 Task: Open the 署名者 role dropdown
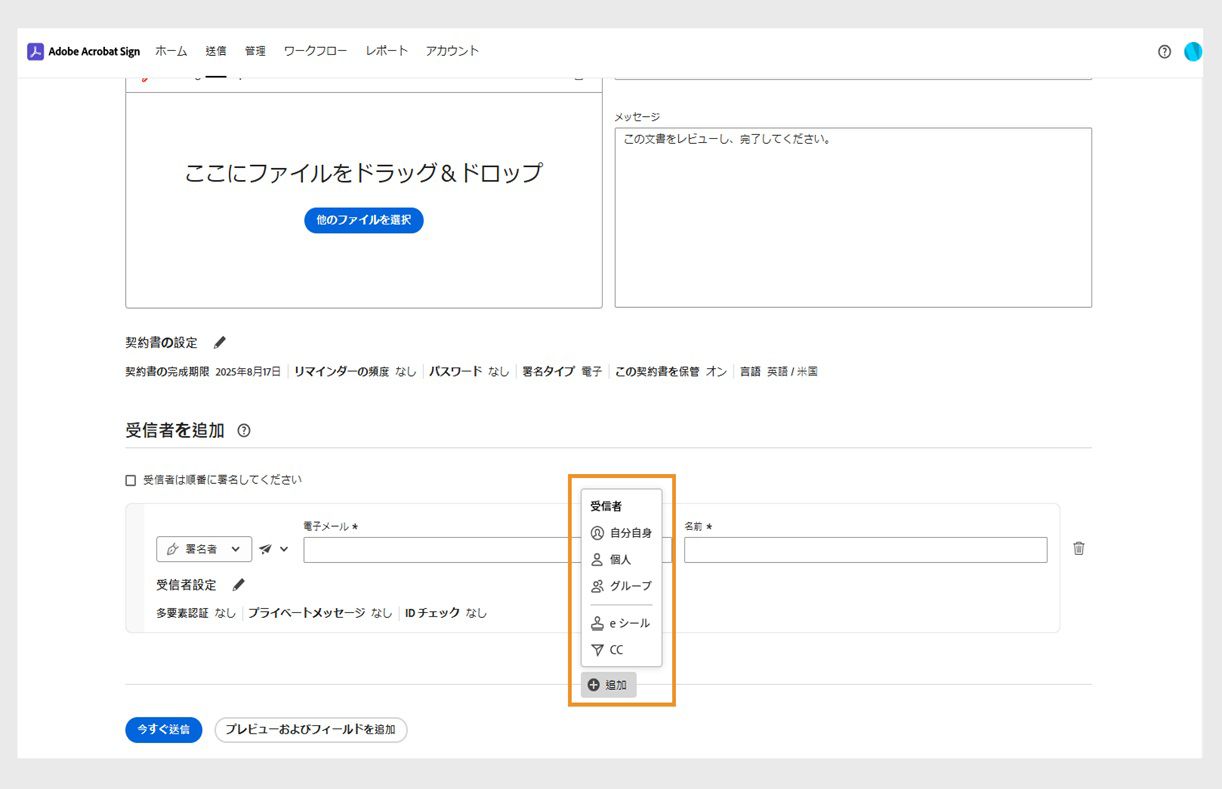click(203, 548)
